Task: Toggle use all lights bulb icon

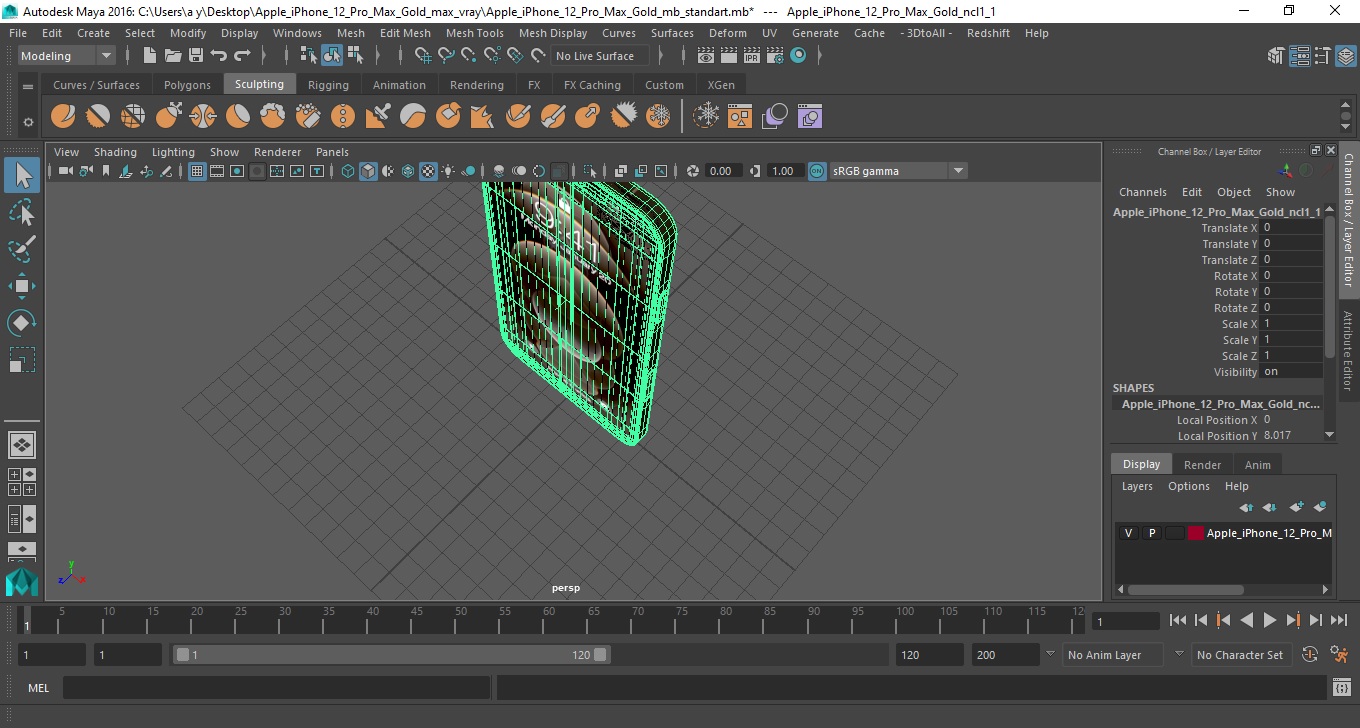Action: click(x=448, y=171)
